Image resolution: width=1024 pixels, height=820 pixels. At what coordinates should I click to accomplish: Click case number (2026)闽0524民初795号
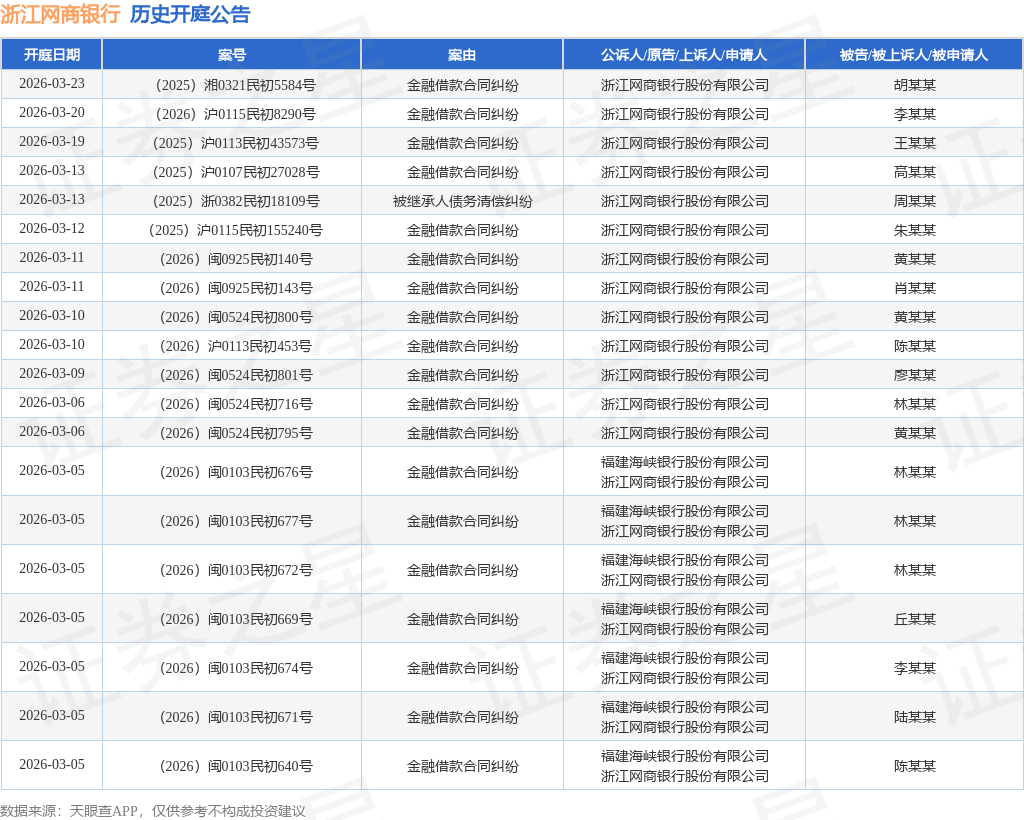pos(232,433)
